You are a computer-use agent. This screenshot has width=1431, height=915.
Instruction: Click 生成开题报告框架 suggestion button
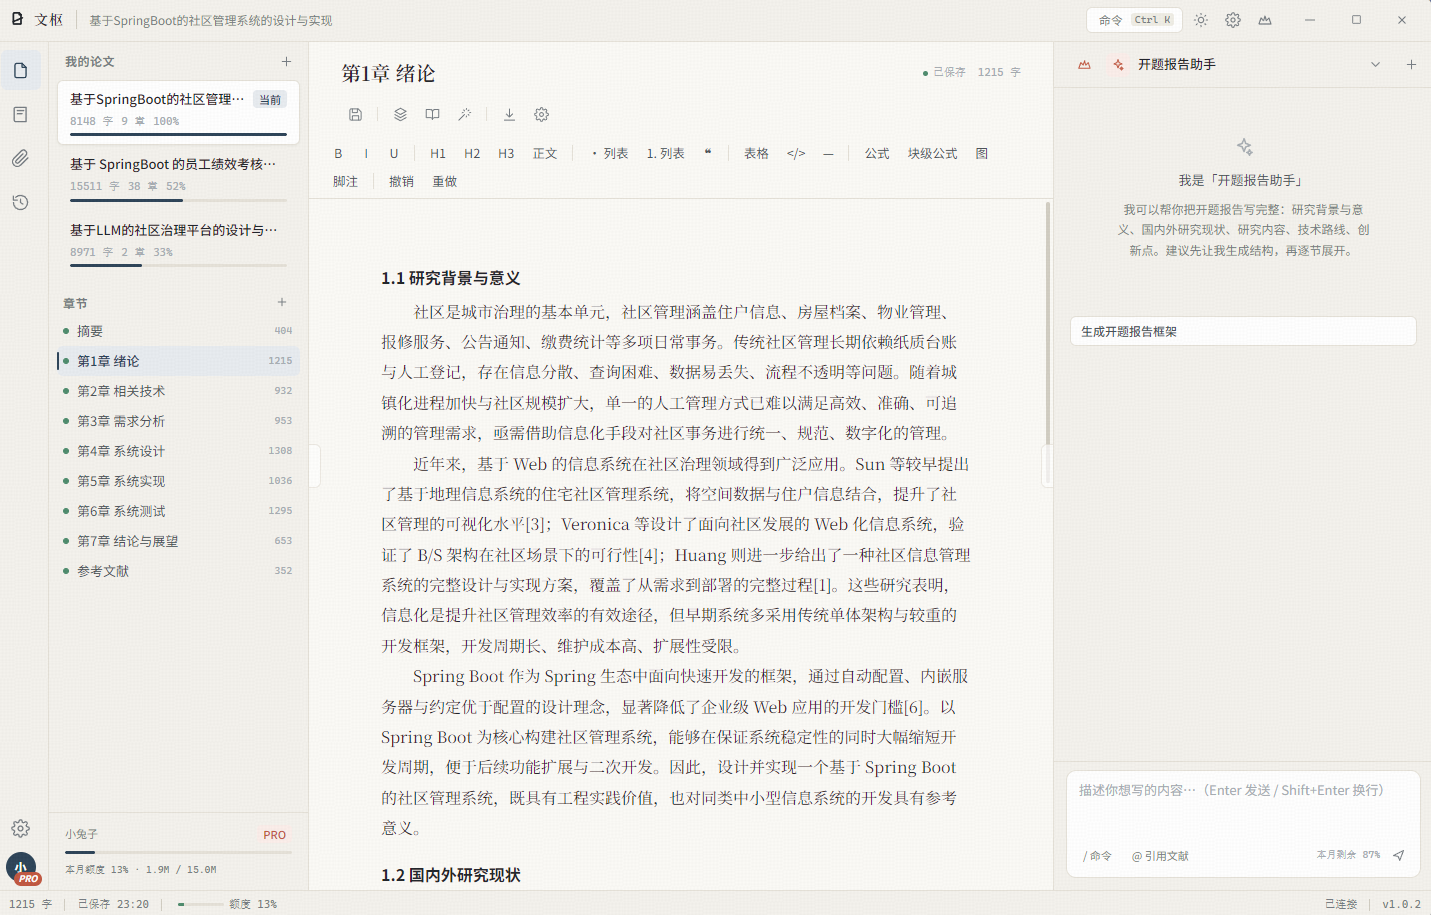(1243, 331)
